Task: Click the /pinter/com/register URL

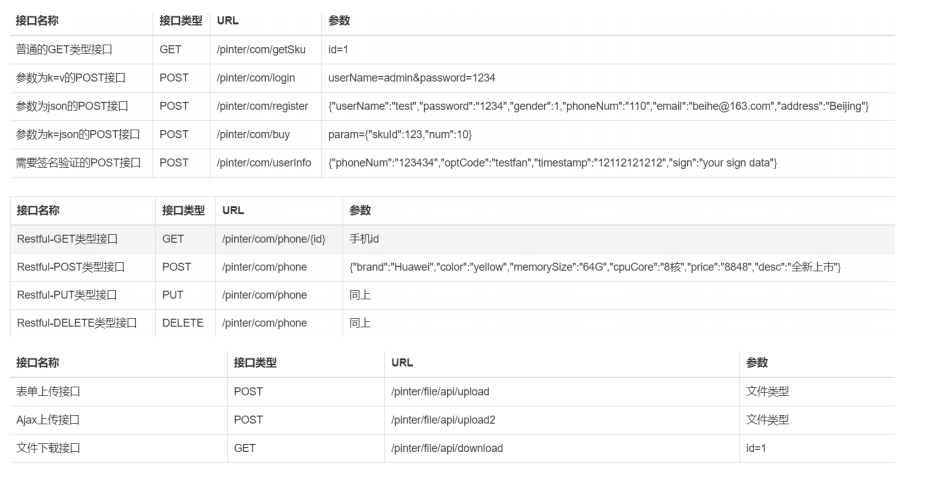Action: [x=261, y=106]
